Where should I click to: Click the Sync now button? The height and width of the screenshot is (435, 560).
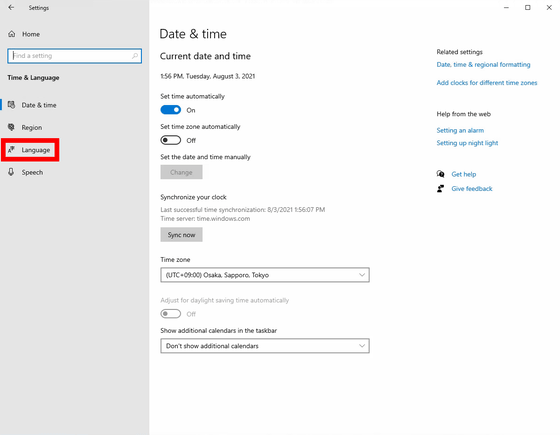(x=181, y=235)
